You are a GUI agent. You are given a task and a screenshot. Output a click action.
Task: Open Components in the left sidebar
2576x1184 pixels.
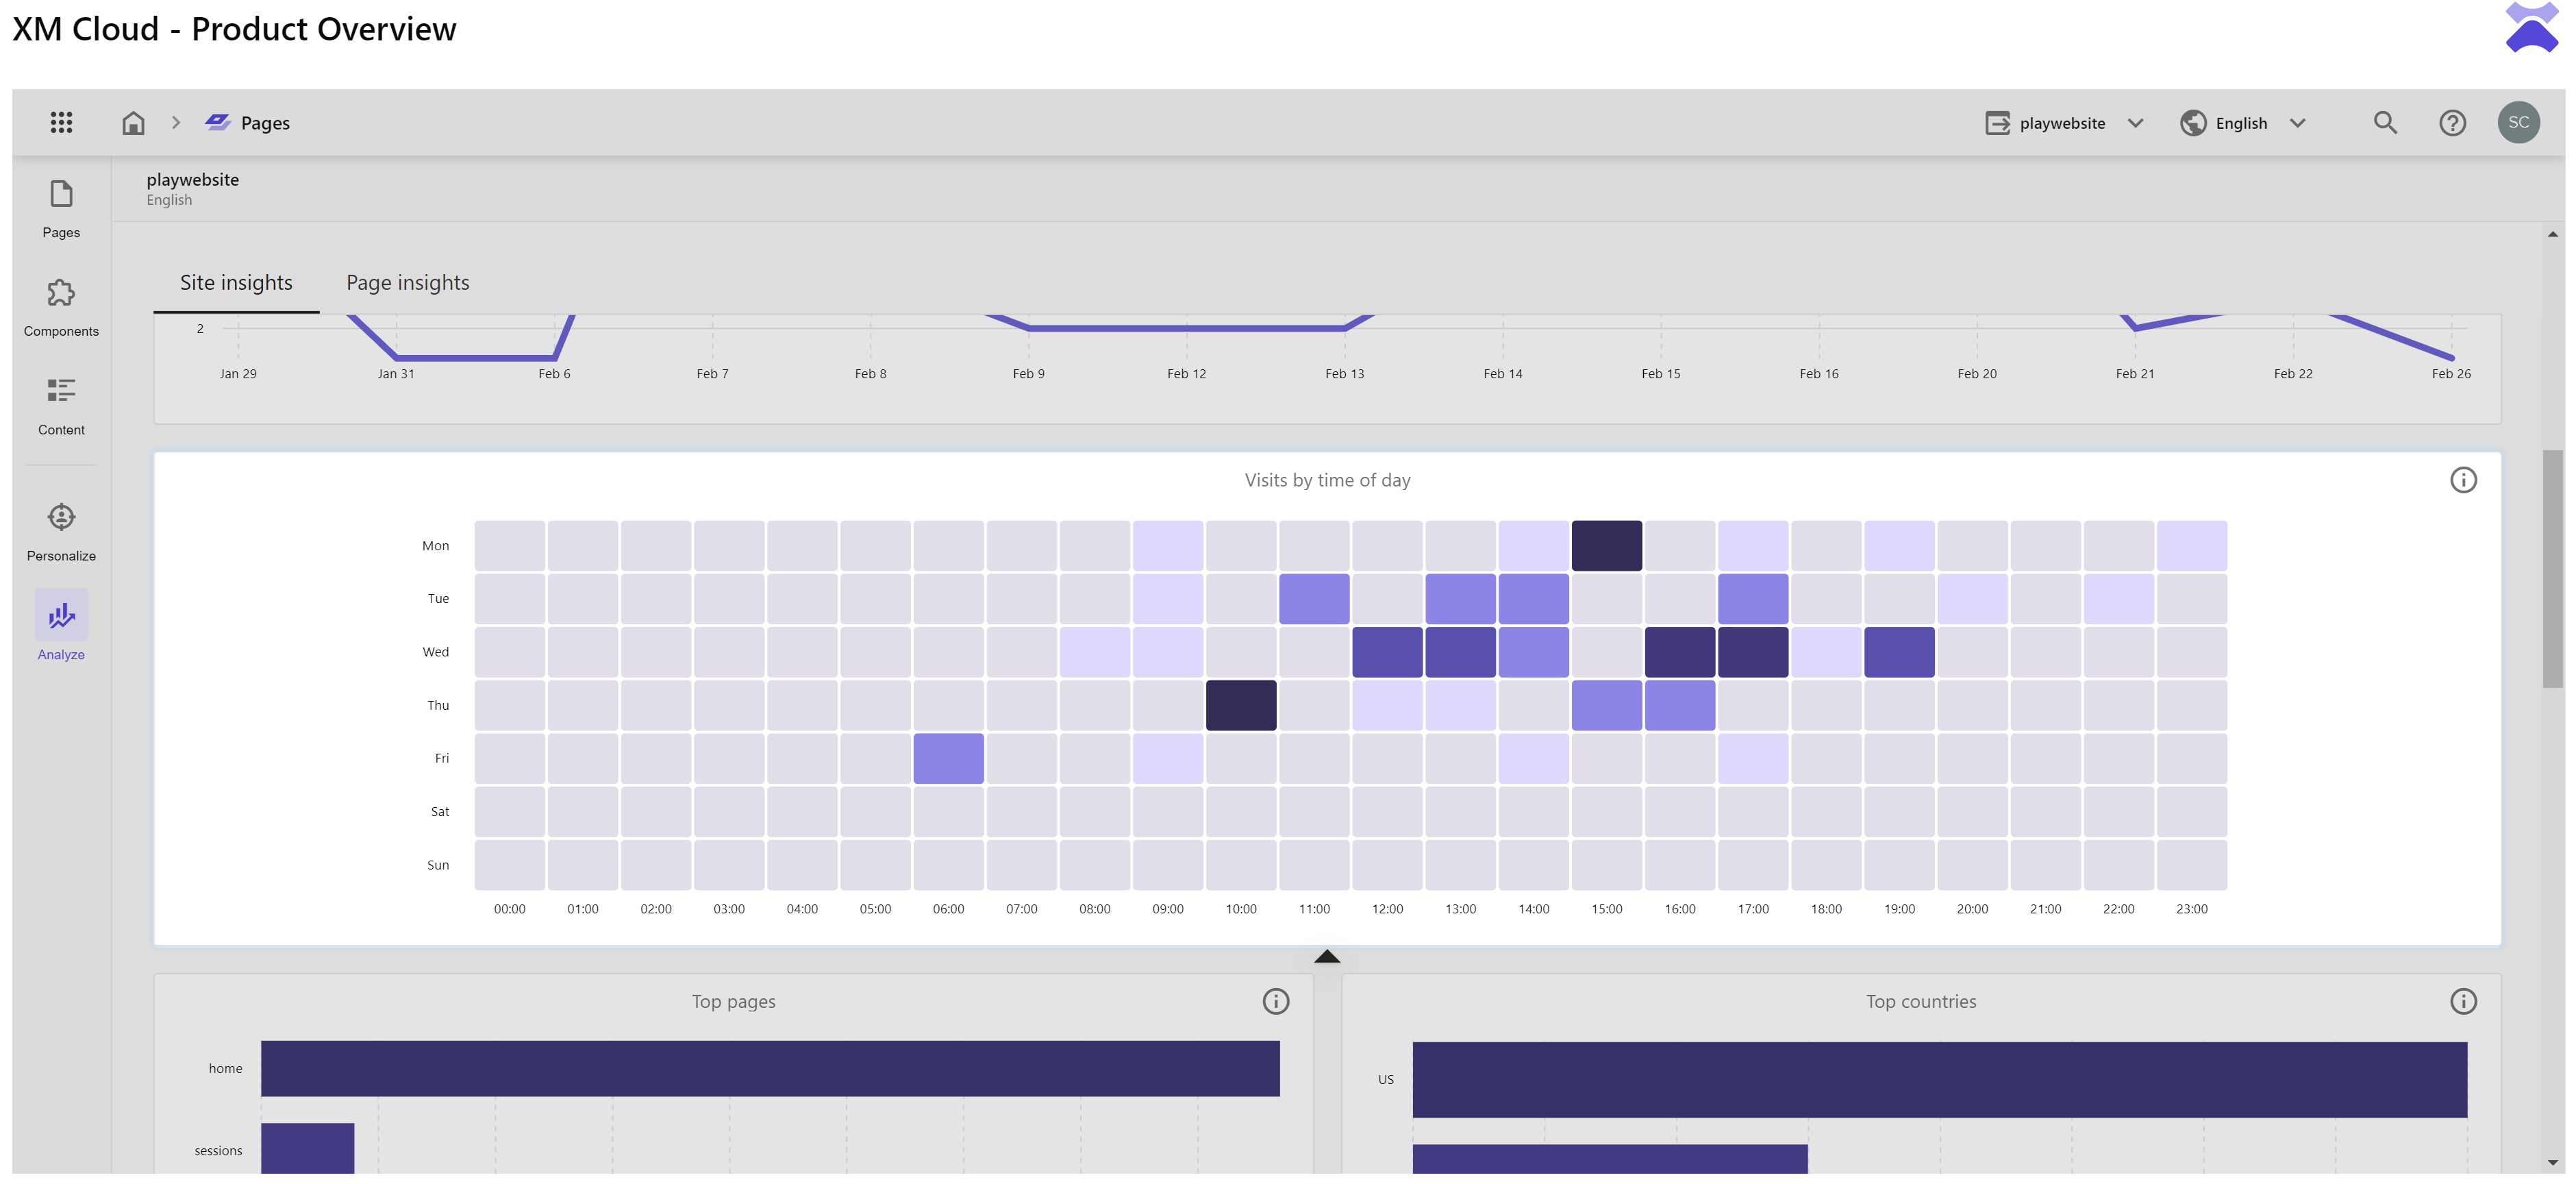point(61,307)
